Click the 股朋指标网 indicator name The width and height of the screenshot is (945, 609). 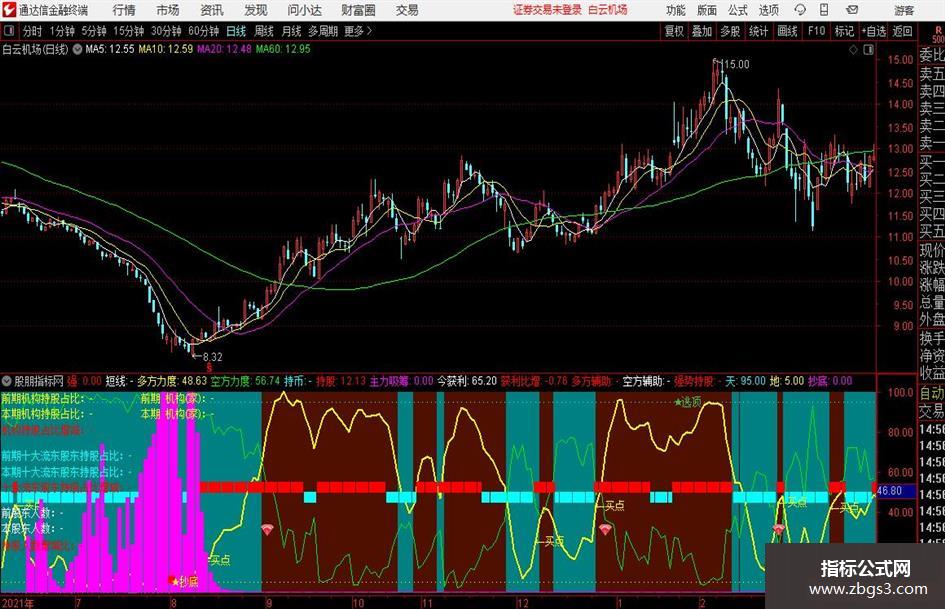[39, 381]
